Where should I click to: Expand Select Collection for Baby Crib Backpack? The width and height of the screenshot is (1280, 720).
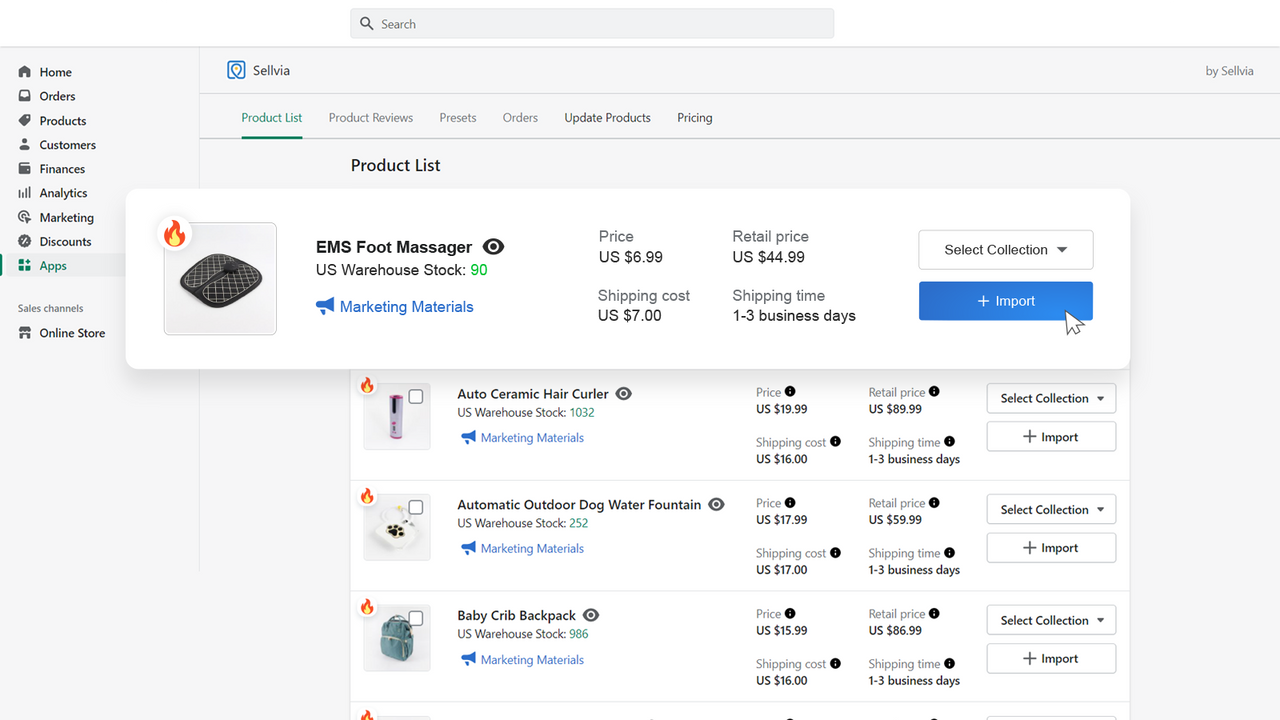coord(1051,619)
